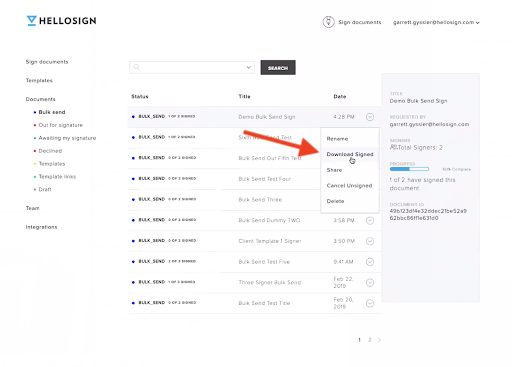Click the 4:28 PM date cell
The height and width of the screenshot is (367, 512).
coord(344,117)
